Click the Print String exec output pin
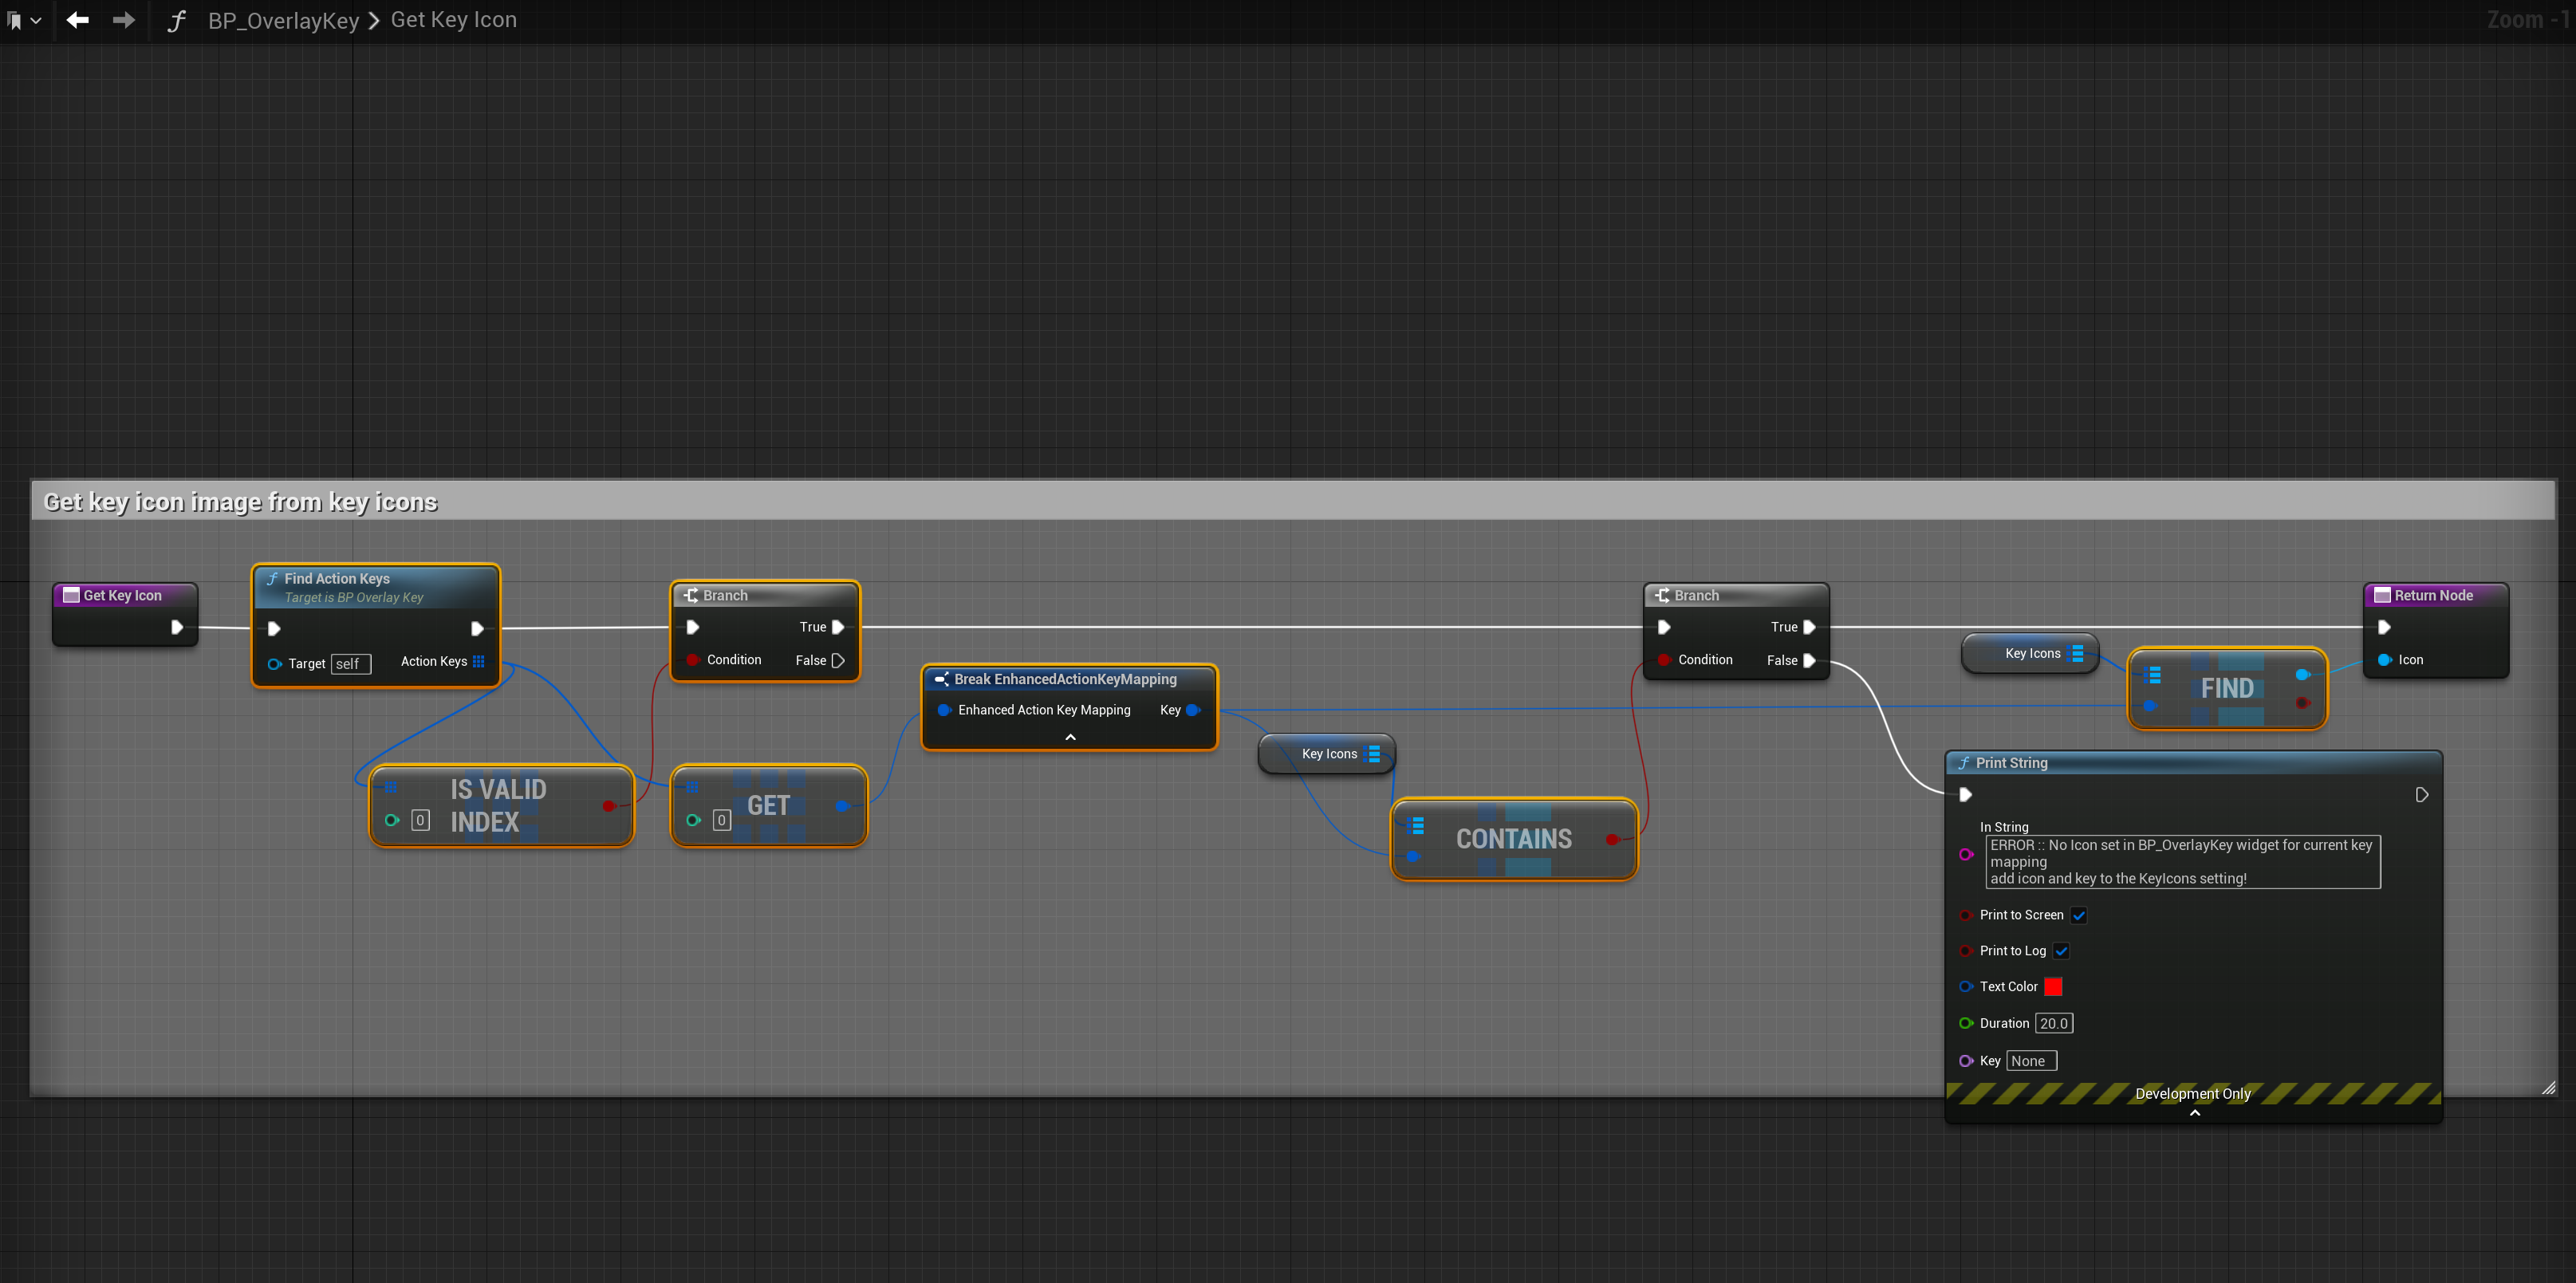 [2421, 795]
